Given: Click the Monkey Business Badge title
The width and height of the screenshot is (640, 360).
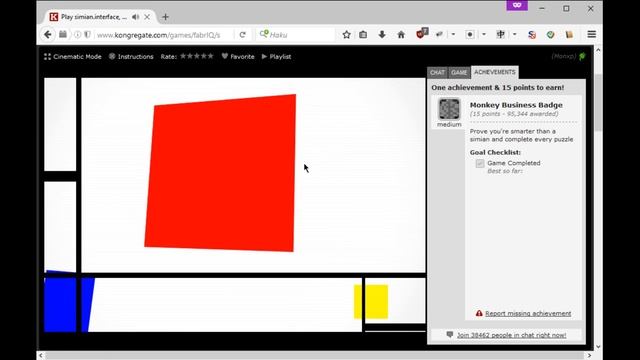Looking at the screenshot, I should point(516,105).
